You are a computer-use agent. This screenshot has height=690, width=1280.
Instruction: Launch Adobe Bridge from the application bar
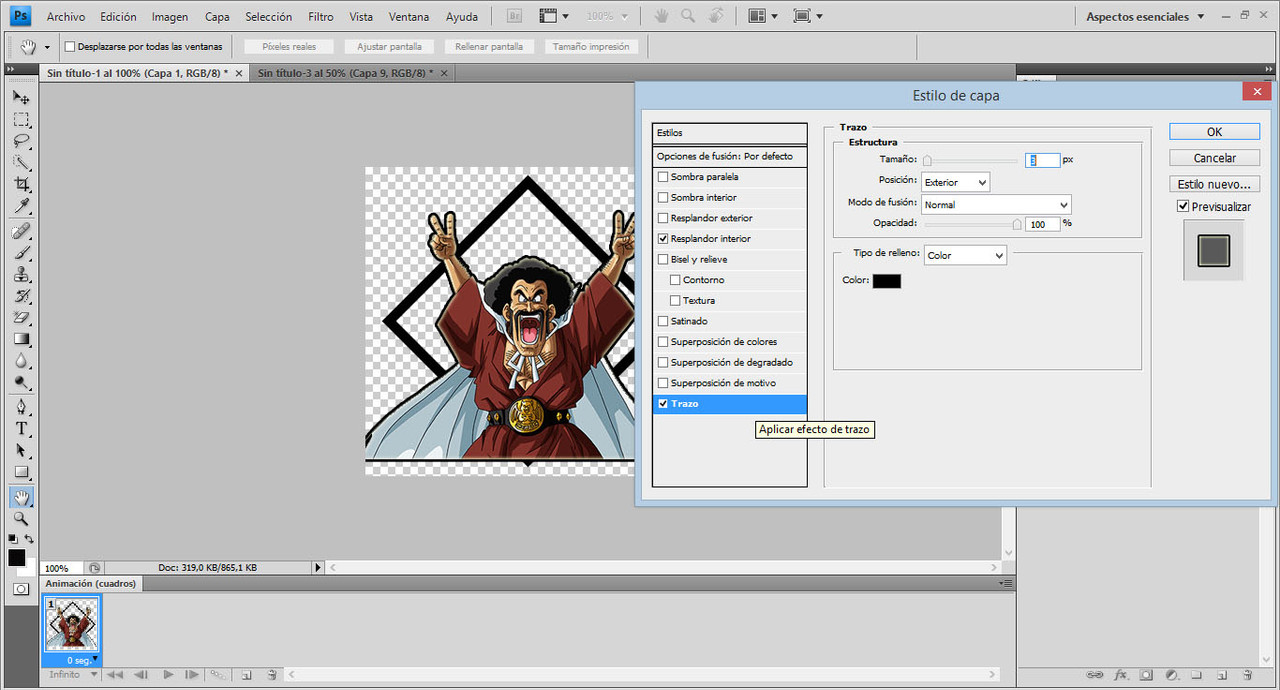514,16
